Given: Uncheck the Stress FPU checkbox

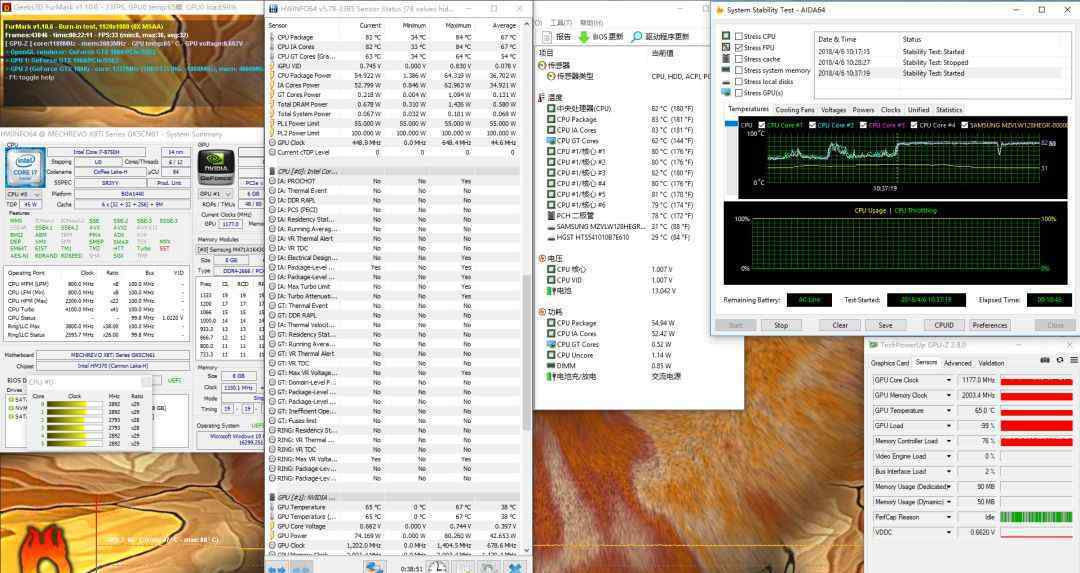Looking at the screenshot, I should (x=738, y=48).
